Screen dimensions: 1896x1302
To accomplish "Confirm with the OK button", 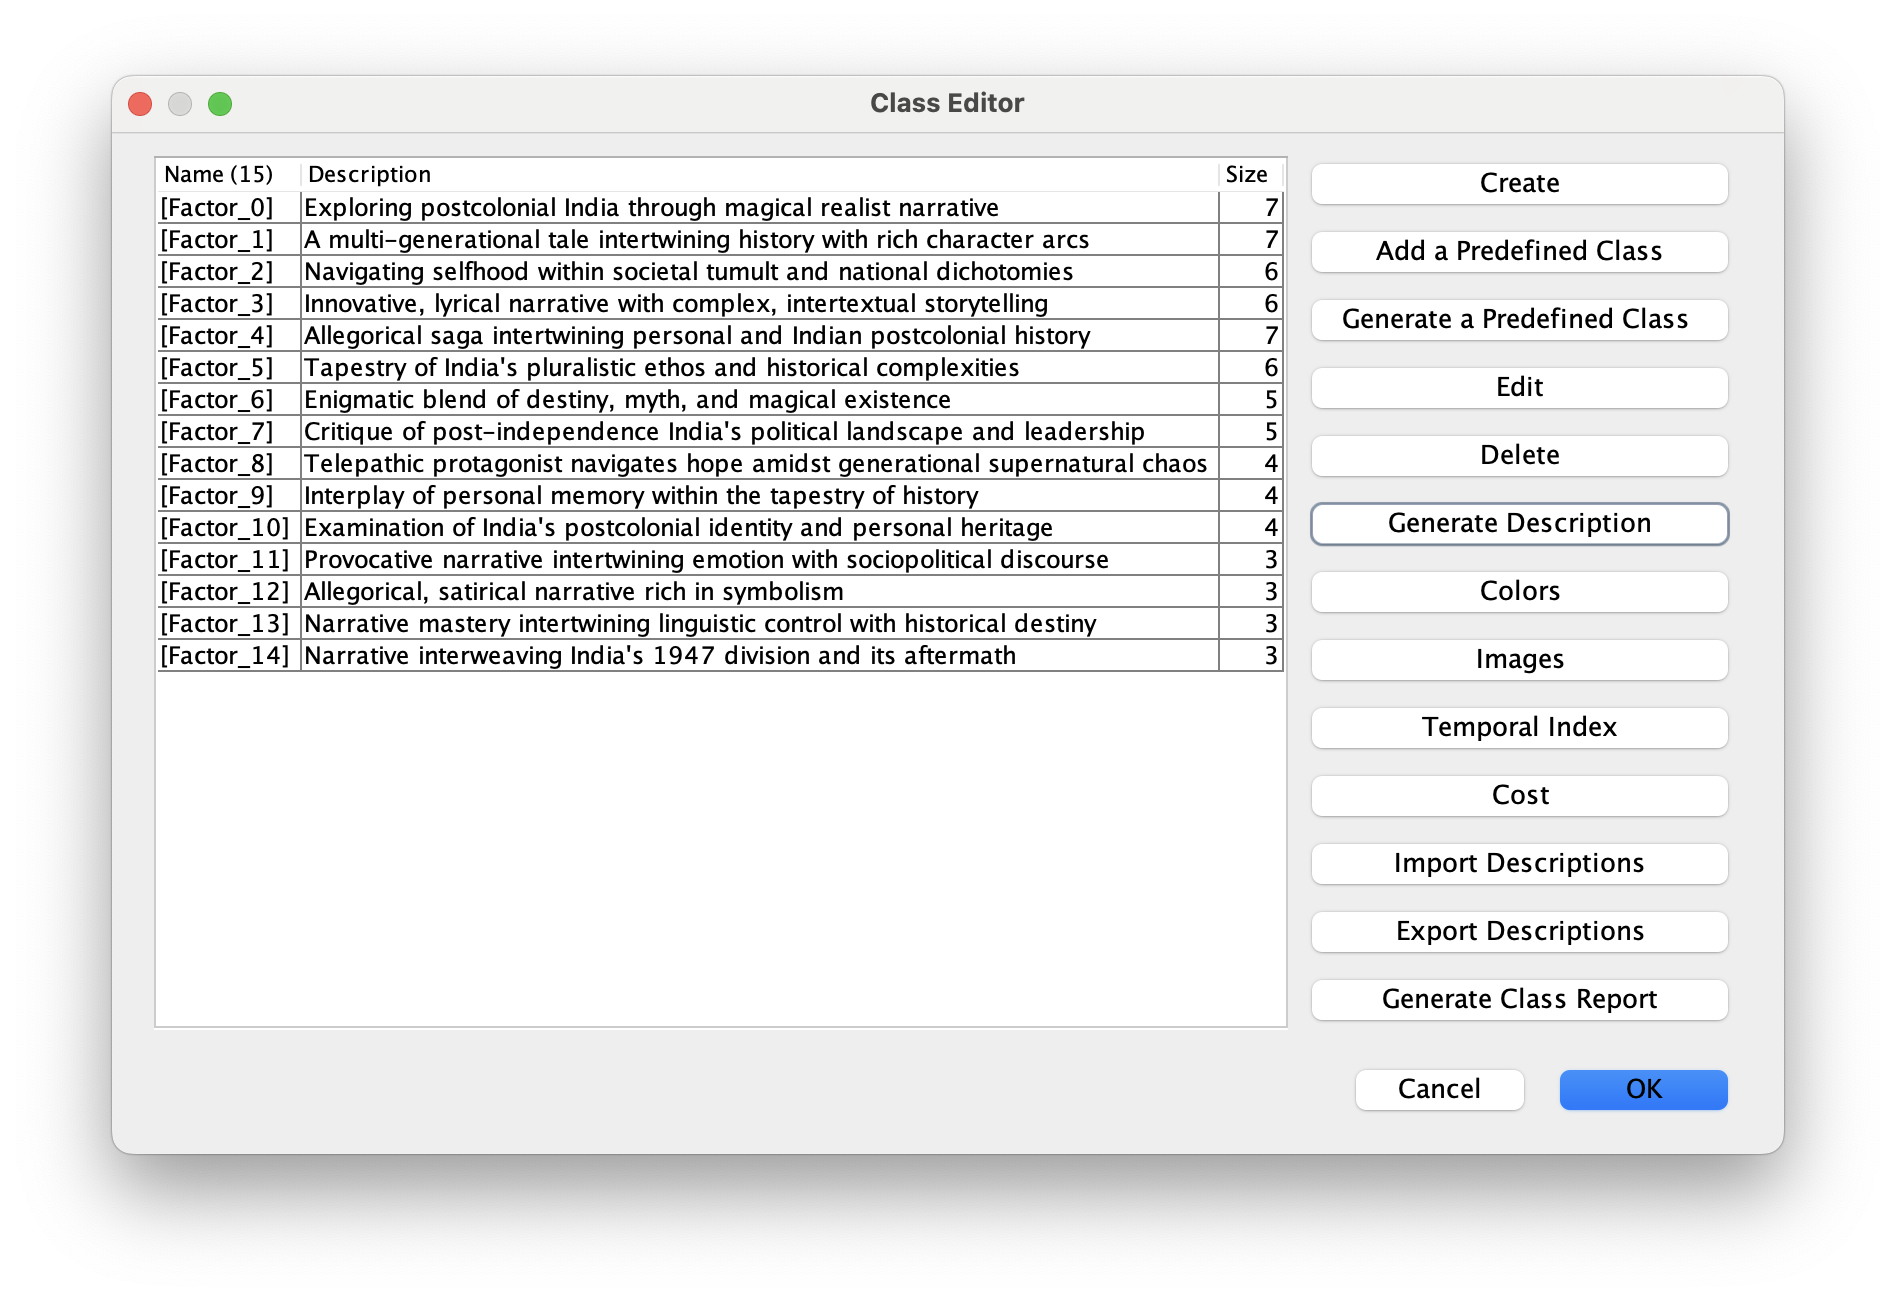I will point(1642,1089).
